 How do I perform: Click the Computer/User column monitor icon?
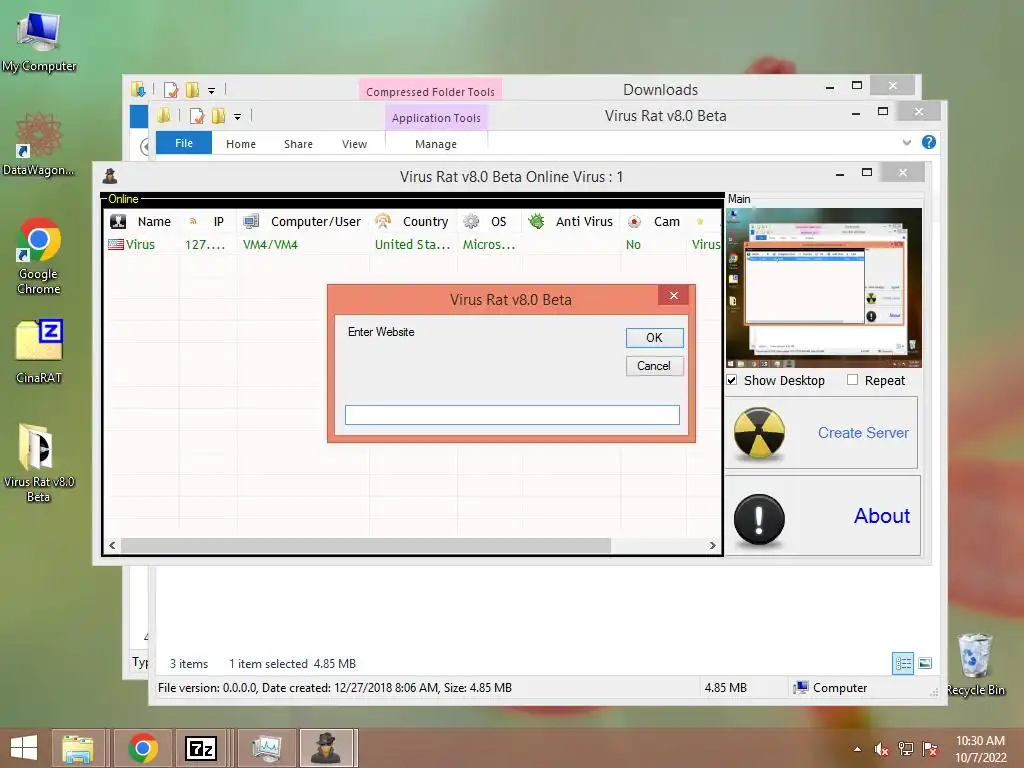tap(251, 221)
